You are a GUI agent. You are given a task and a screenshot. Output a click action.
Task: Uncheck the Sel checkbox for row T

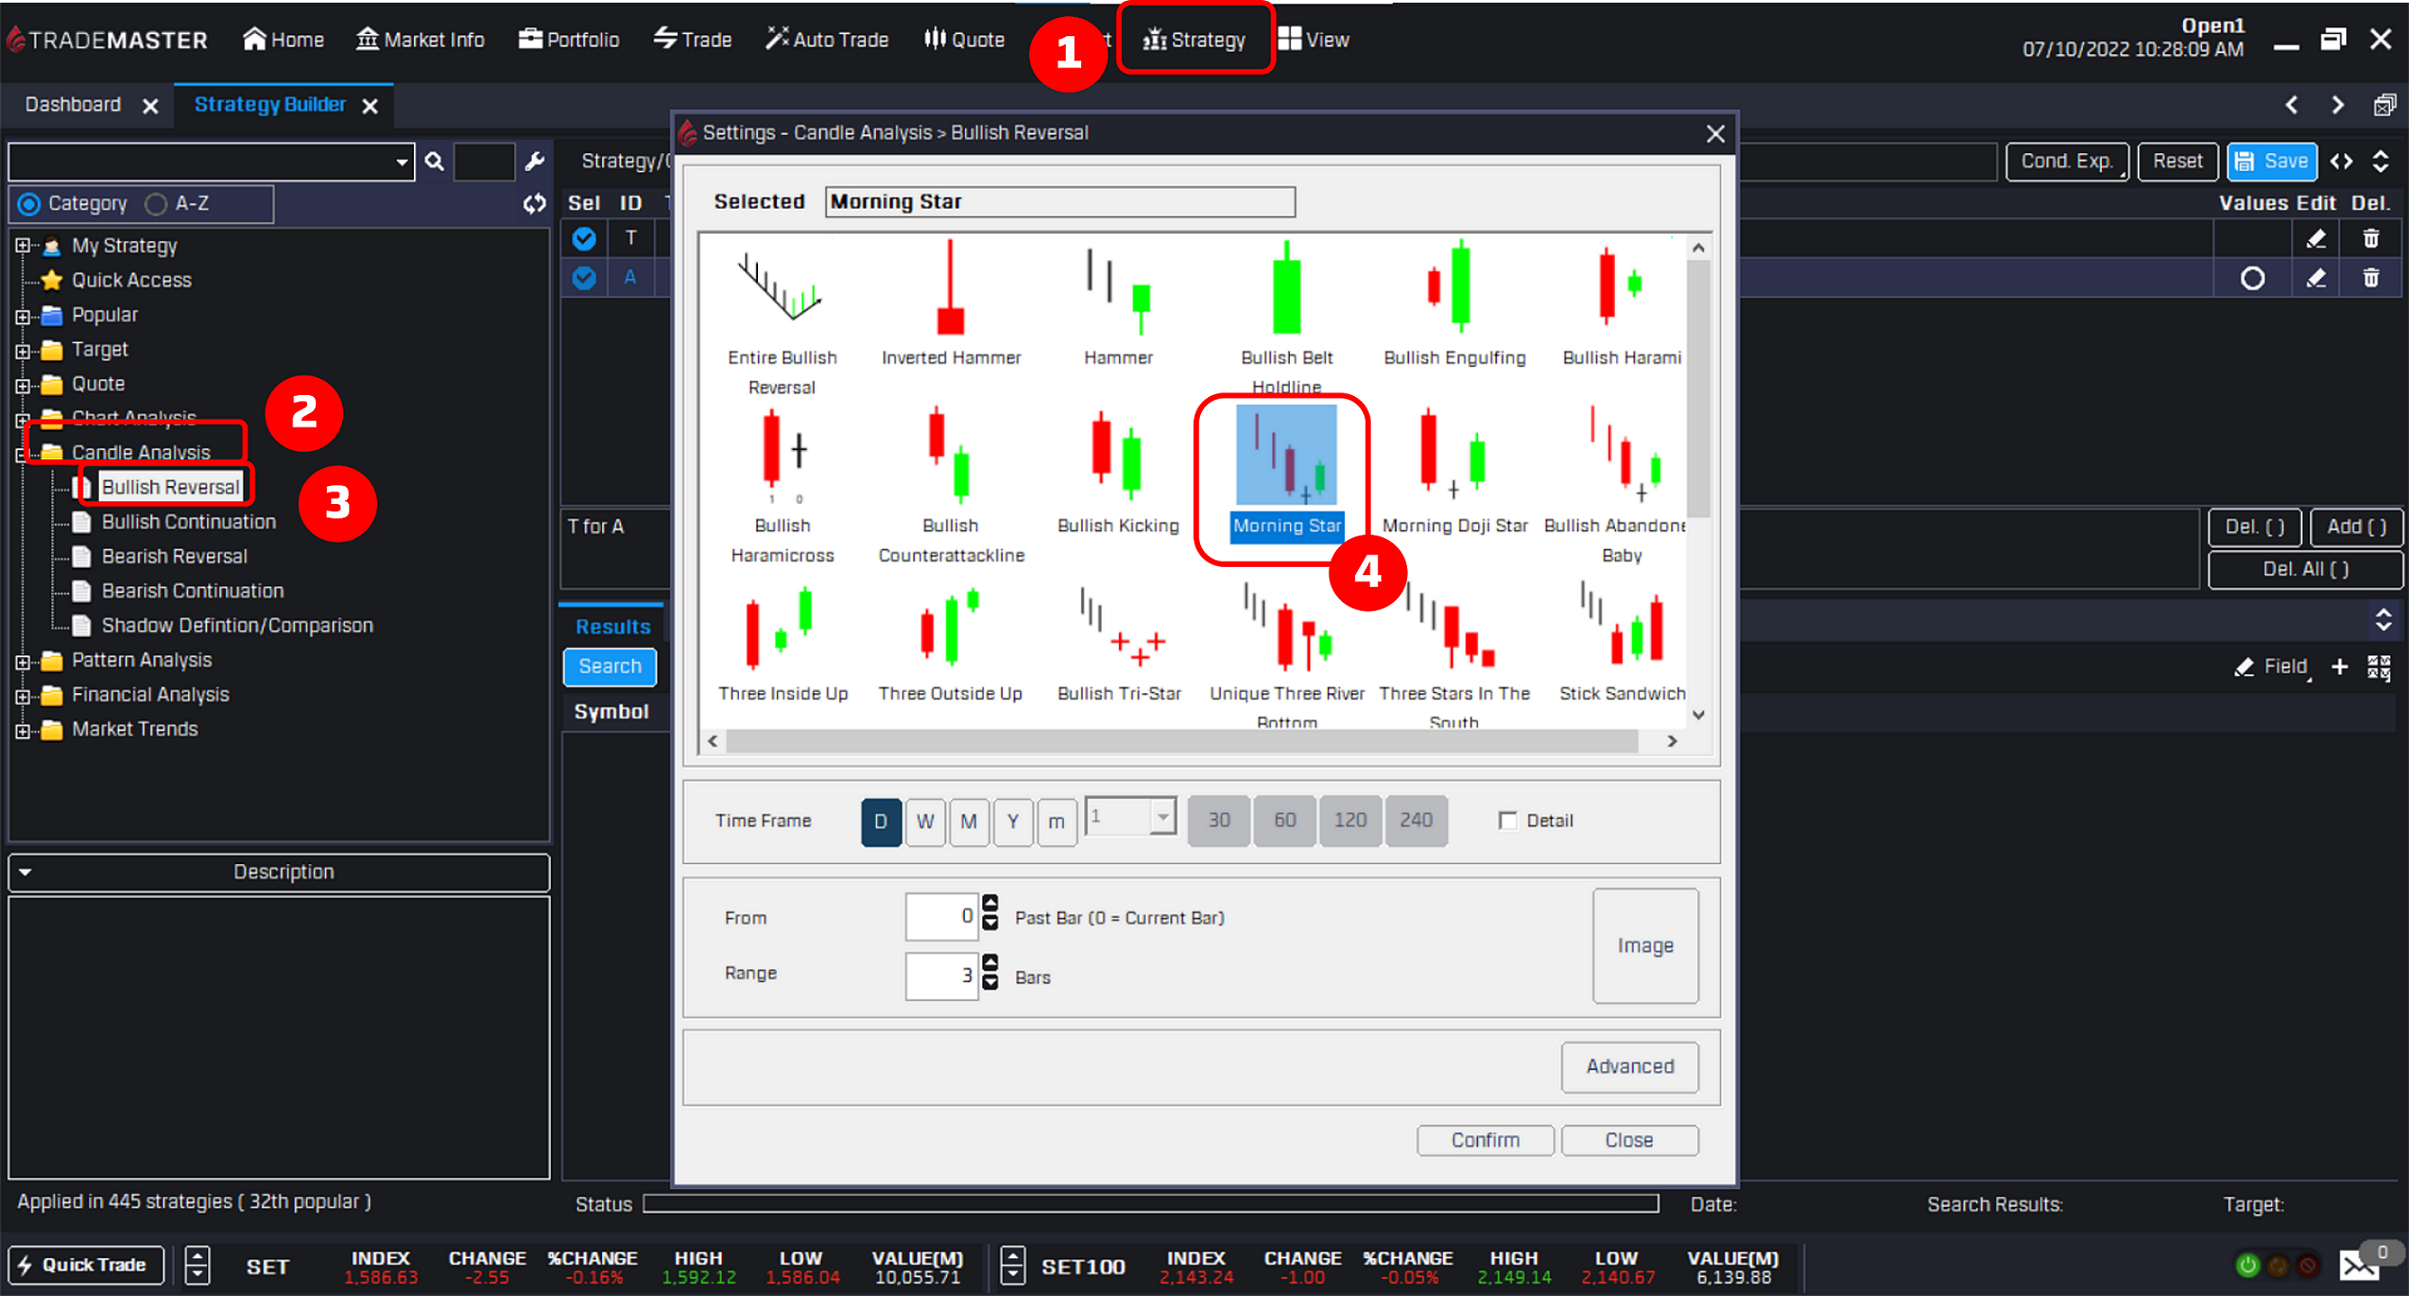coord(584,239)
